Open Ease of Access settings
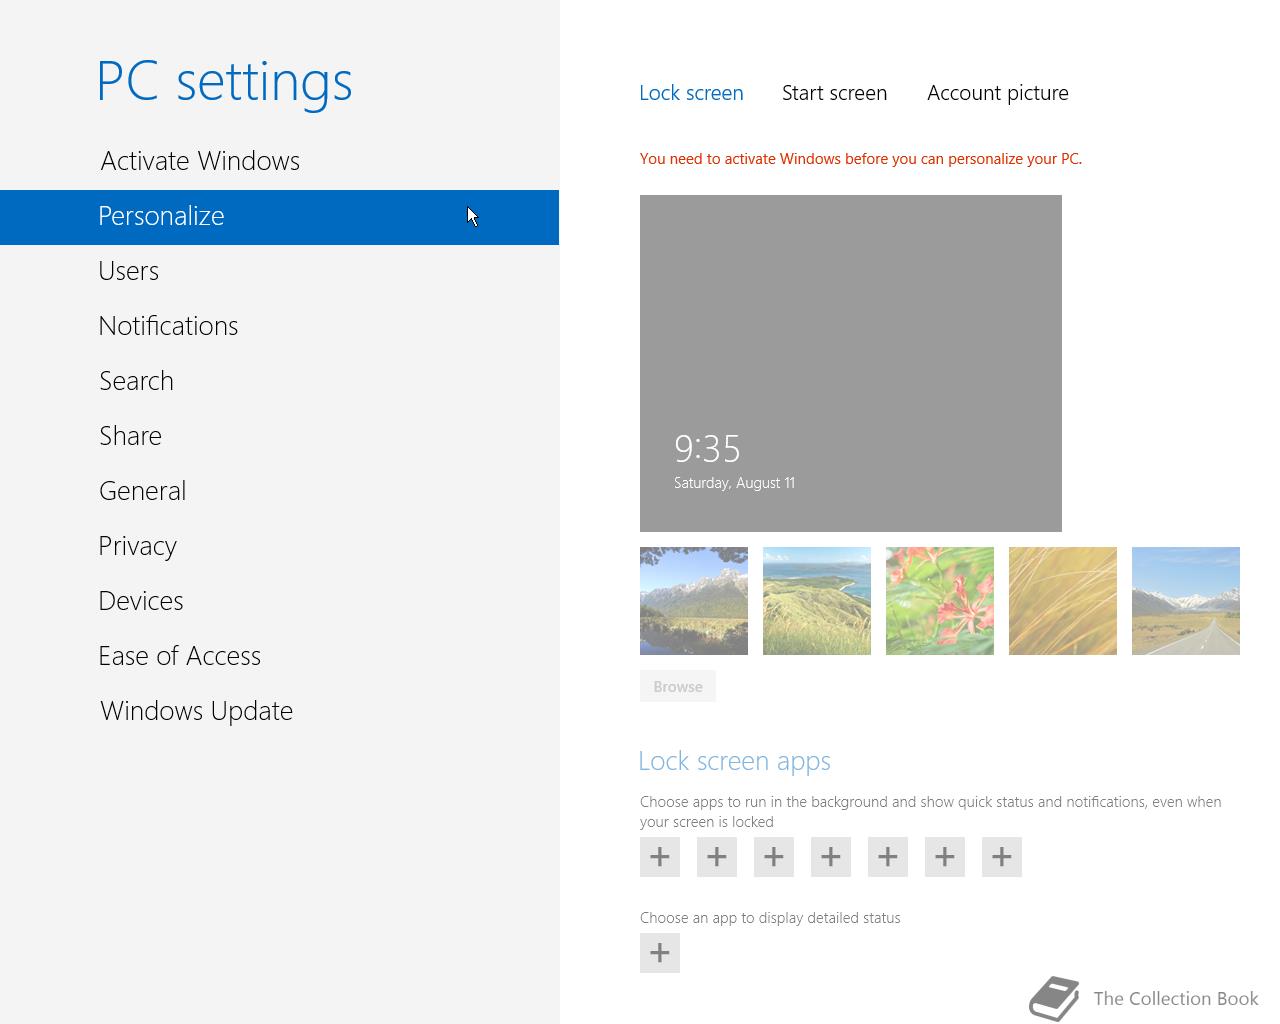The height and width of the screenshot is (1024, 1280). tap(279, 656)
